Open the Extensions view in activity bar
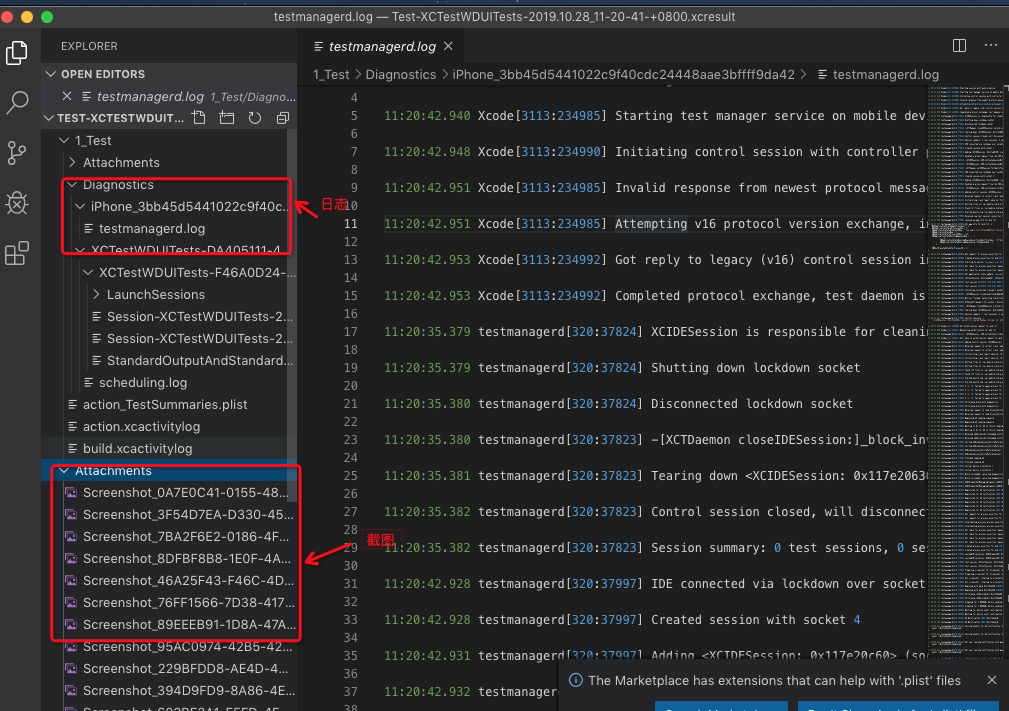The width and height of the screenshot is (1009, 711). tap(17, 253)
